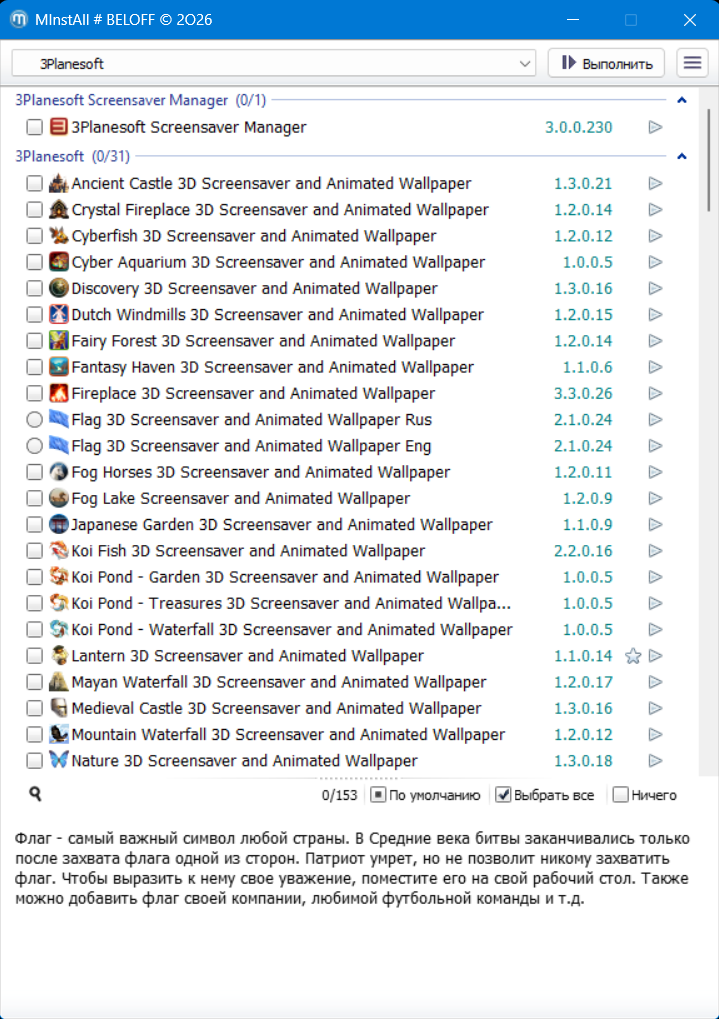Select 'Koi Pond - Treasures 3D' row text
The image size is (719, 1019).
291,603
